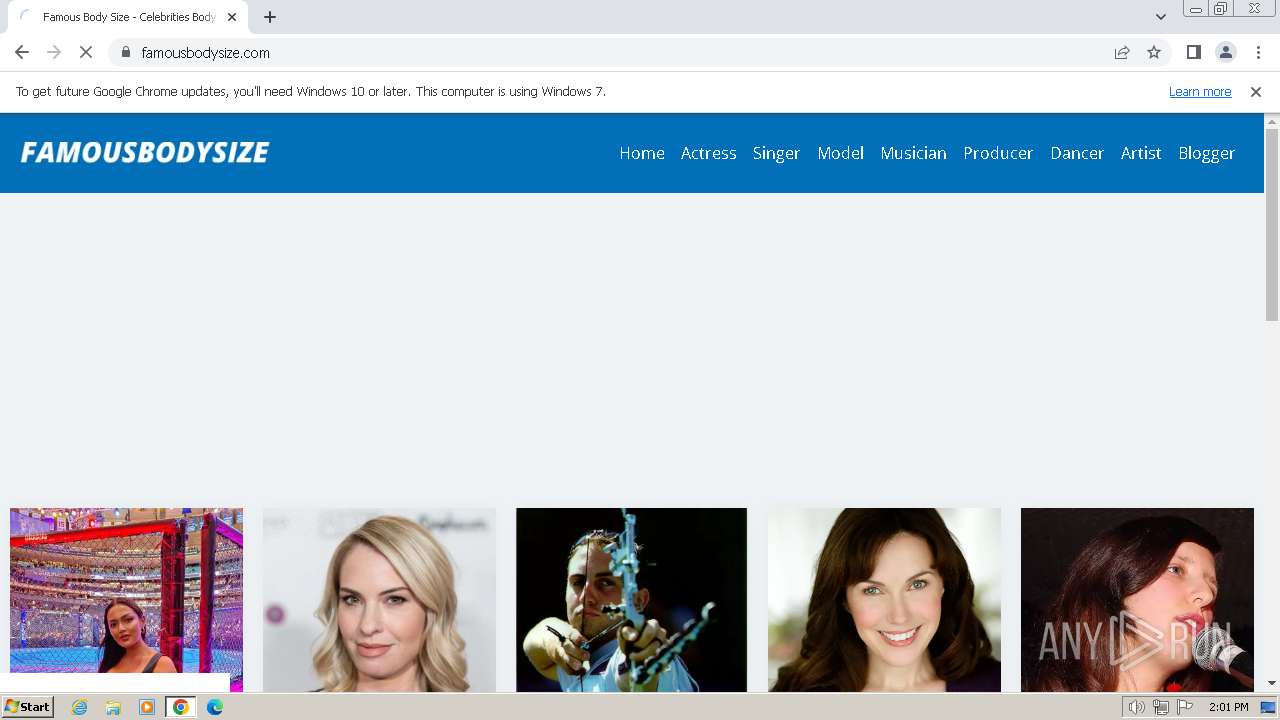The image size is (1280, 720).
Task: Open File Explorer from the taskbar
Action: click(113, 707)
